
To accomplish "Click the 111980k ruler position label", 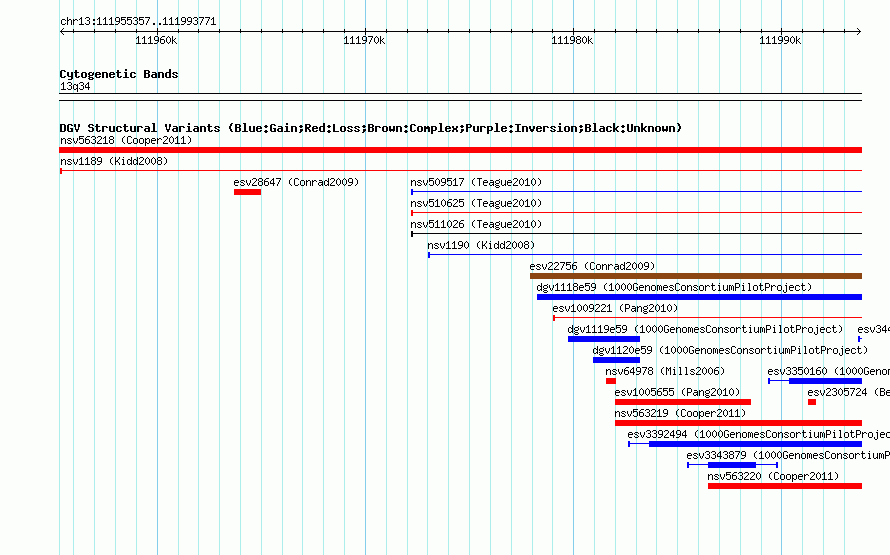I will (x=572, y=40).
